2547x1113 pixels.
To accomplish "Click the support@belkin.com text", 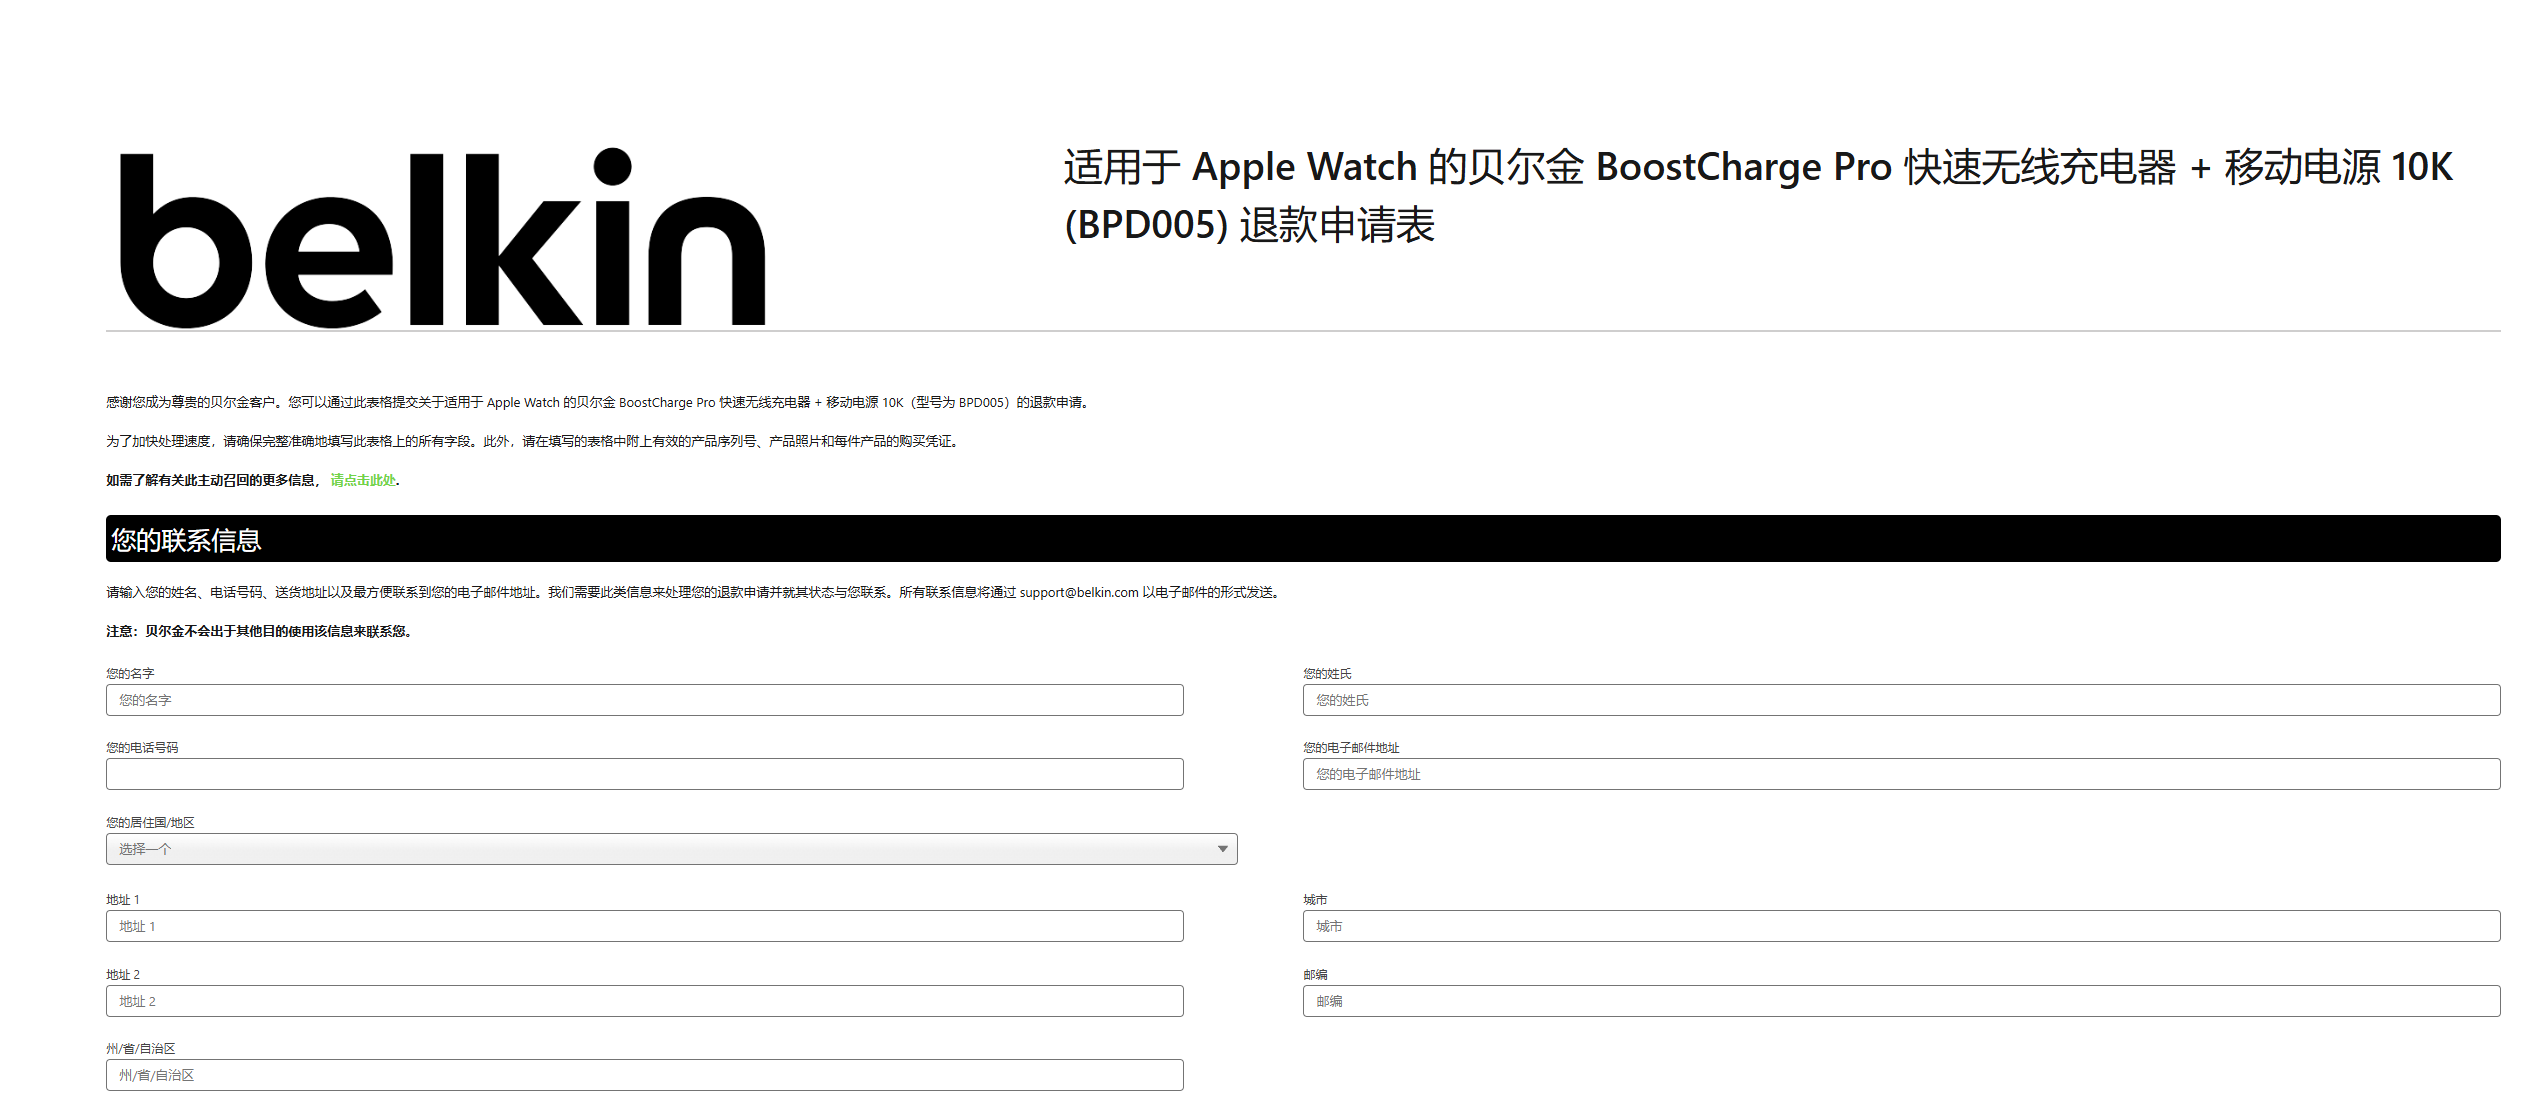I will [x=1079, y=593].
